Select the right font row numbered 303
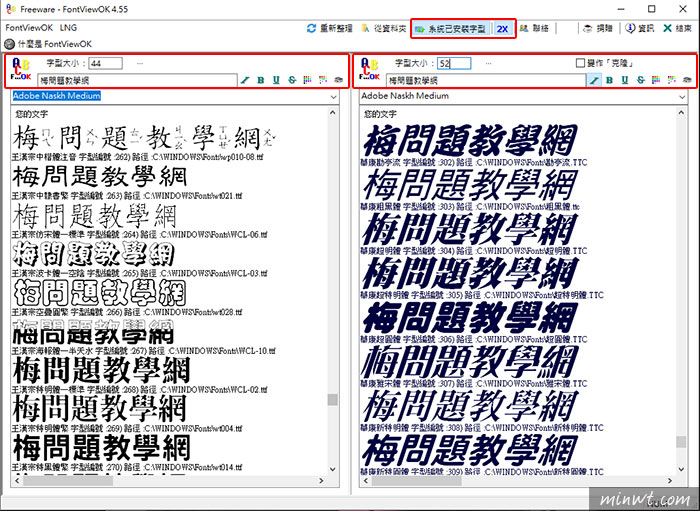Screen dimensions: 700x511 pos(470,190)
